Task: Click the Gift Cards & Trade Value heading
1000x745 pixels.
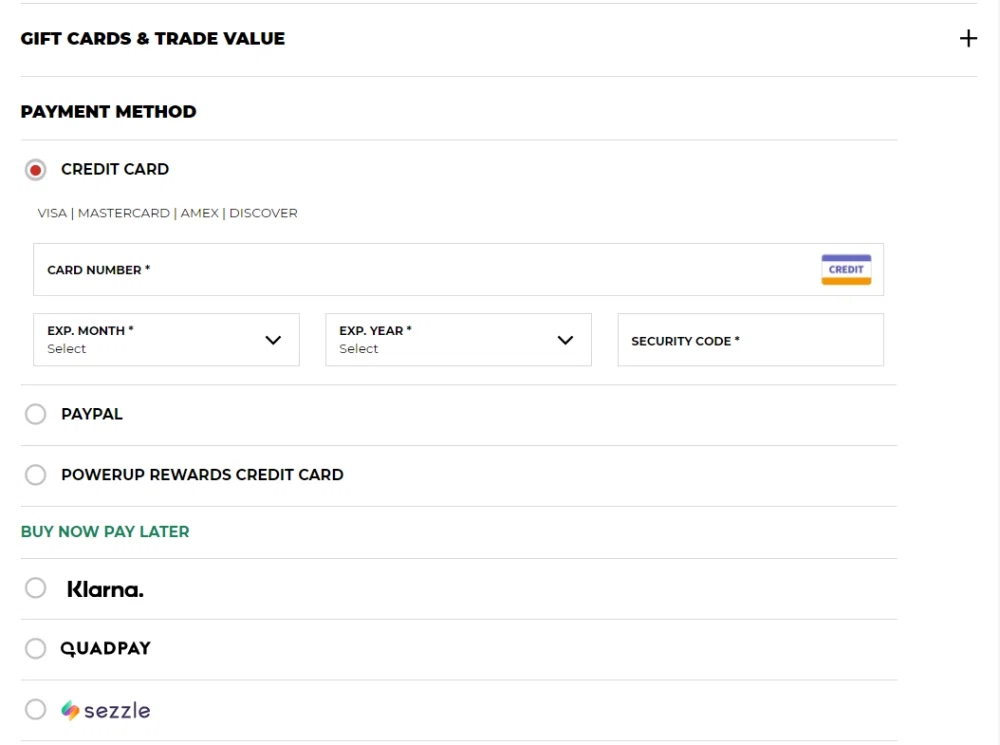Action: pos(153,39)
